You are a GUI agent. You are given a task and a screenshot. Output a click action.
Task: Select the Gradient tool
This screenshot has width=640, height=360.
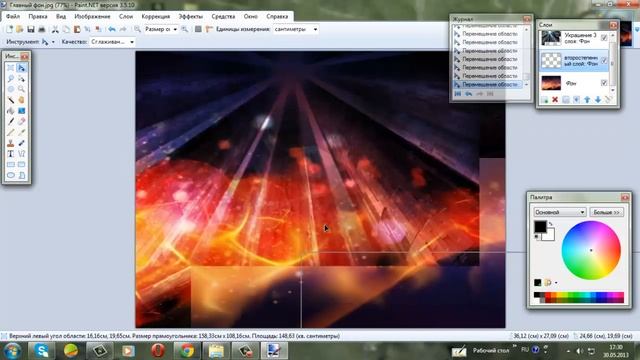tap(21, 111)
